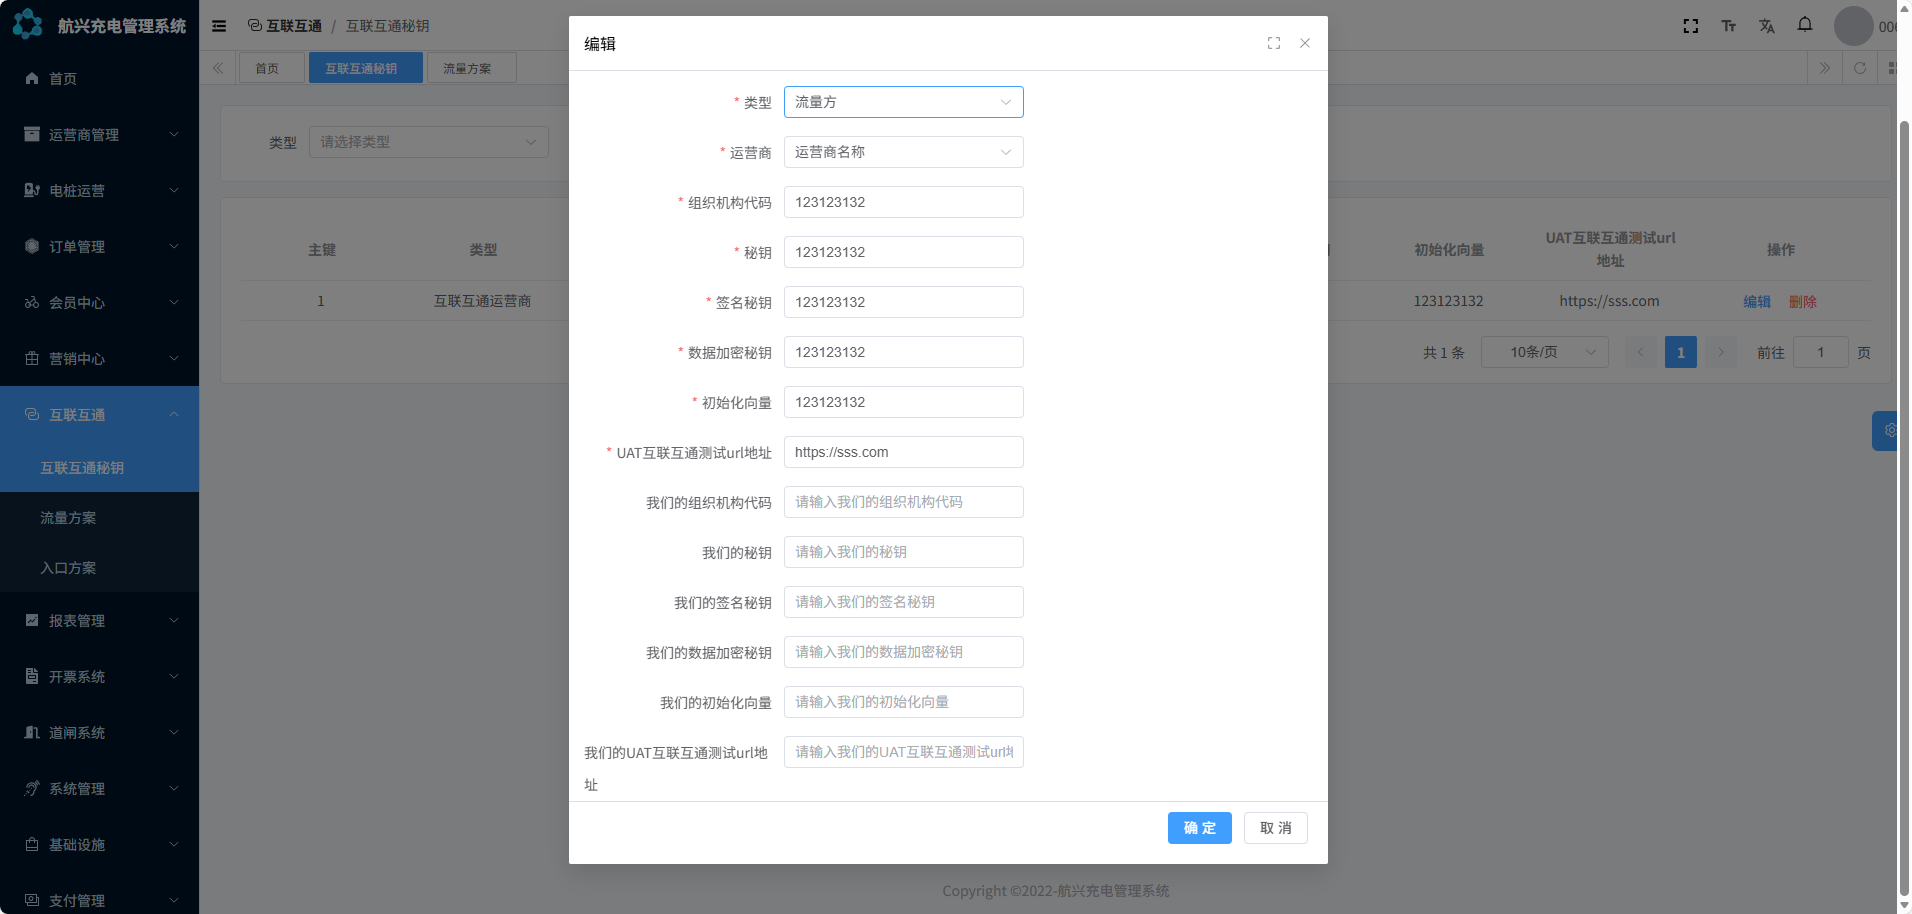Screen dimensions: 1912x914
Task: Collapse the 互联互通 sidebar menu
Action: 99,415
